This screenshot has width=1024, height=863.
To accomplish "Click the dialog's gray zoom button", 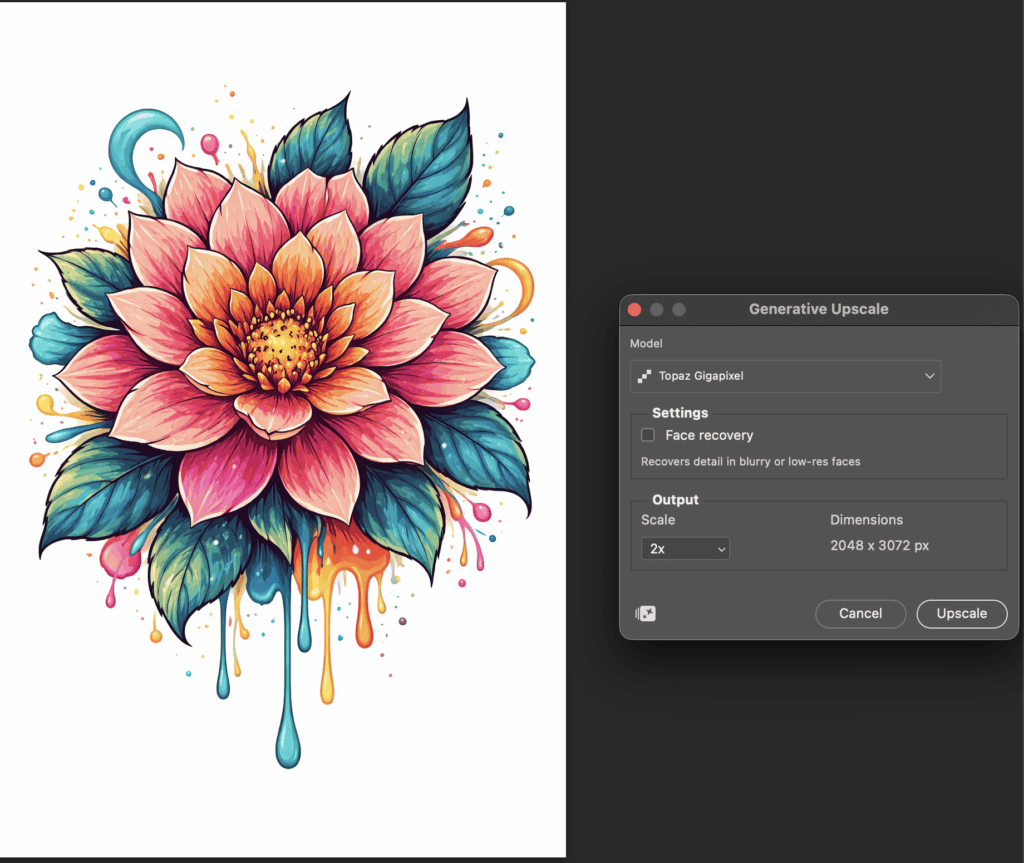I will pos(679,310).
